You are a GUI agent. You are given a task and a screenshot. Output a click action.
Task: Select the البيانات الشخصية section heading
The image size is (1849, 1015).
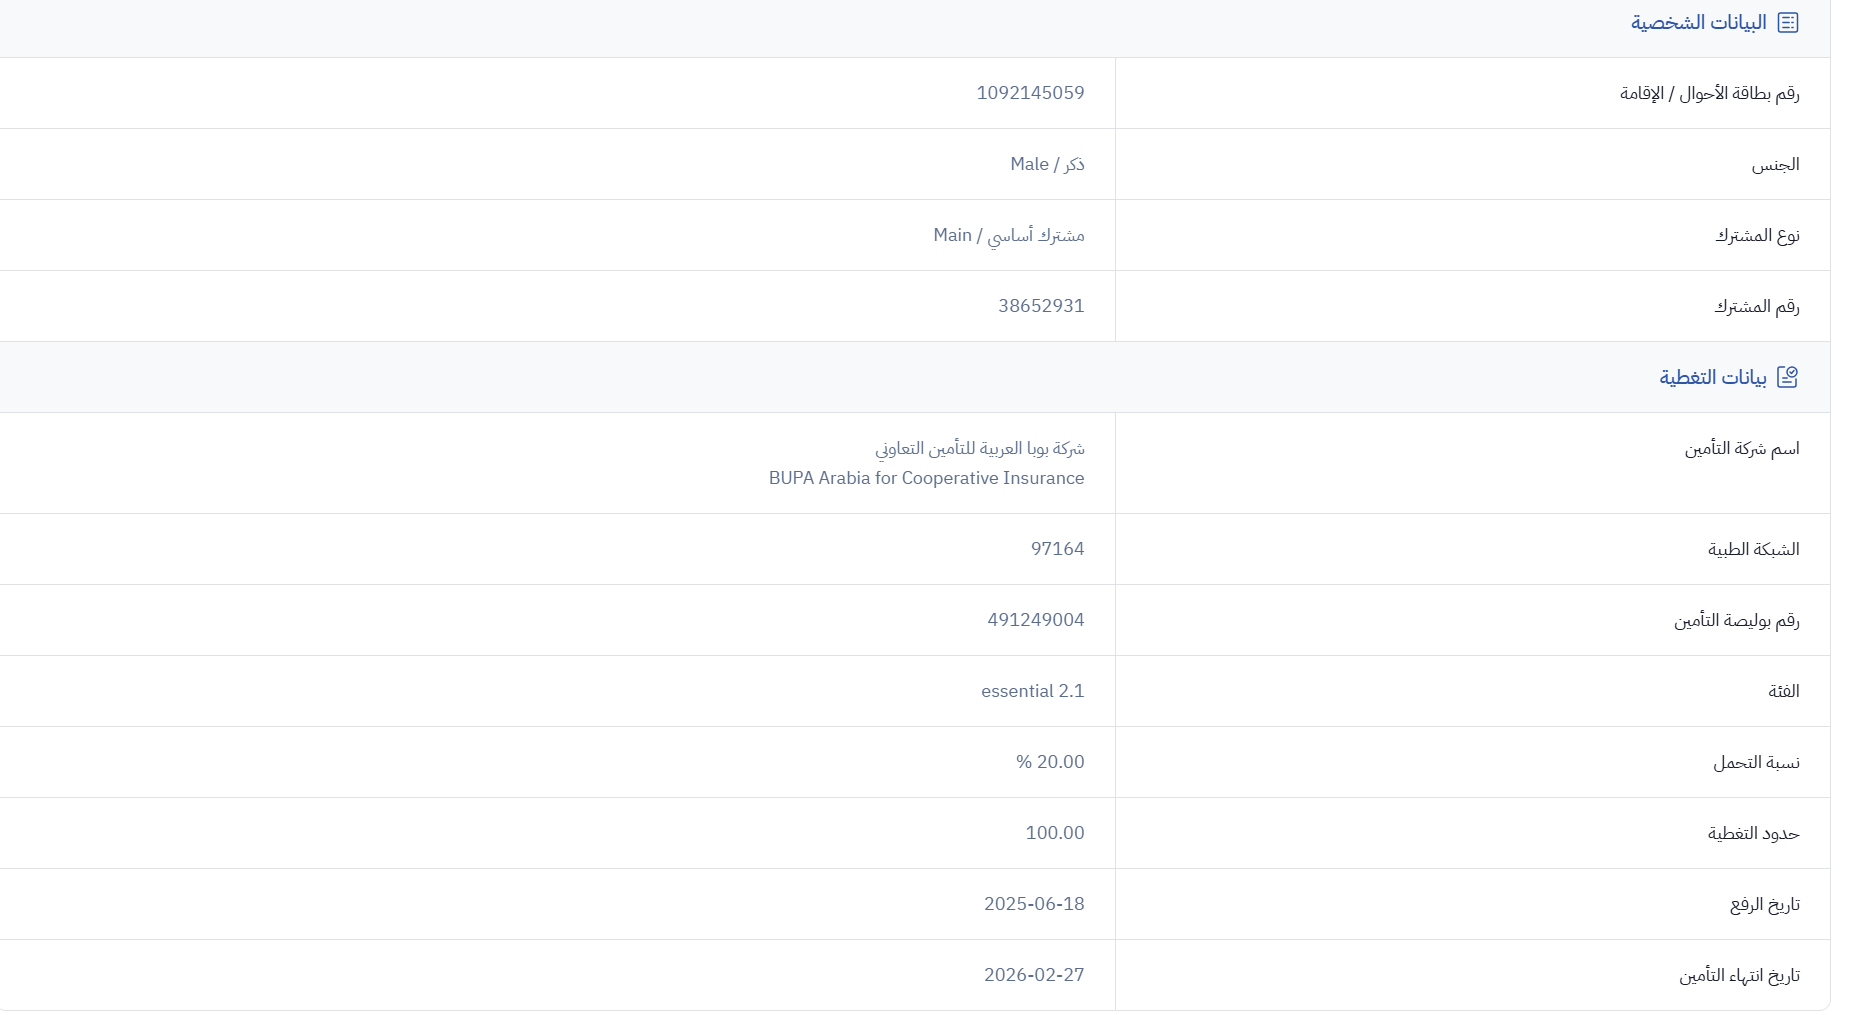point(1699,23)
